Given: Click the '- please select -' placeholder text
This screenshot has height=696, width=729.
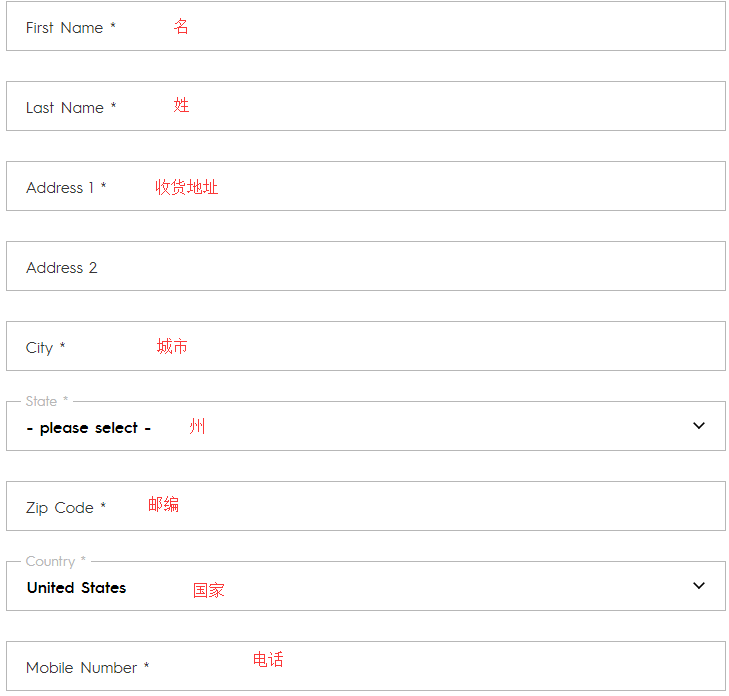Looking at the screenshot, I should pos(89,428).
